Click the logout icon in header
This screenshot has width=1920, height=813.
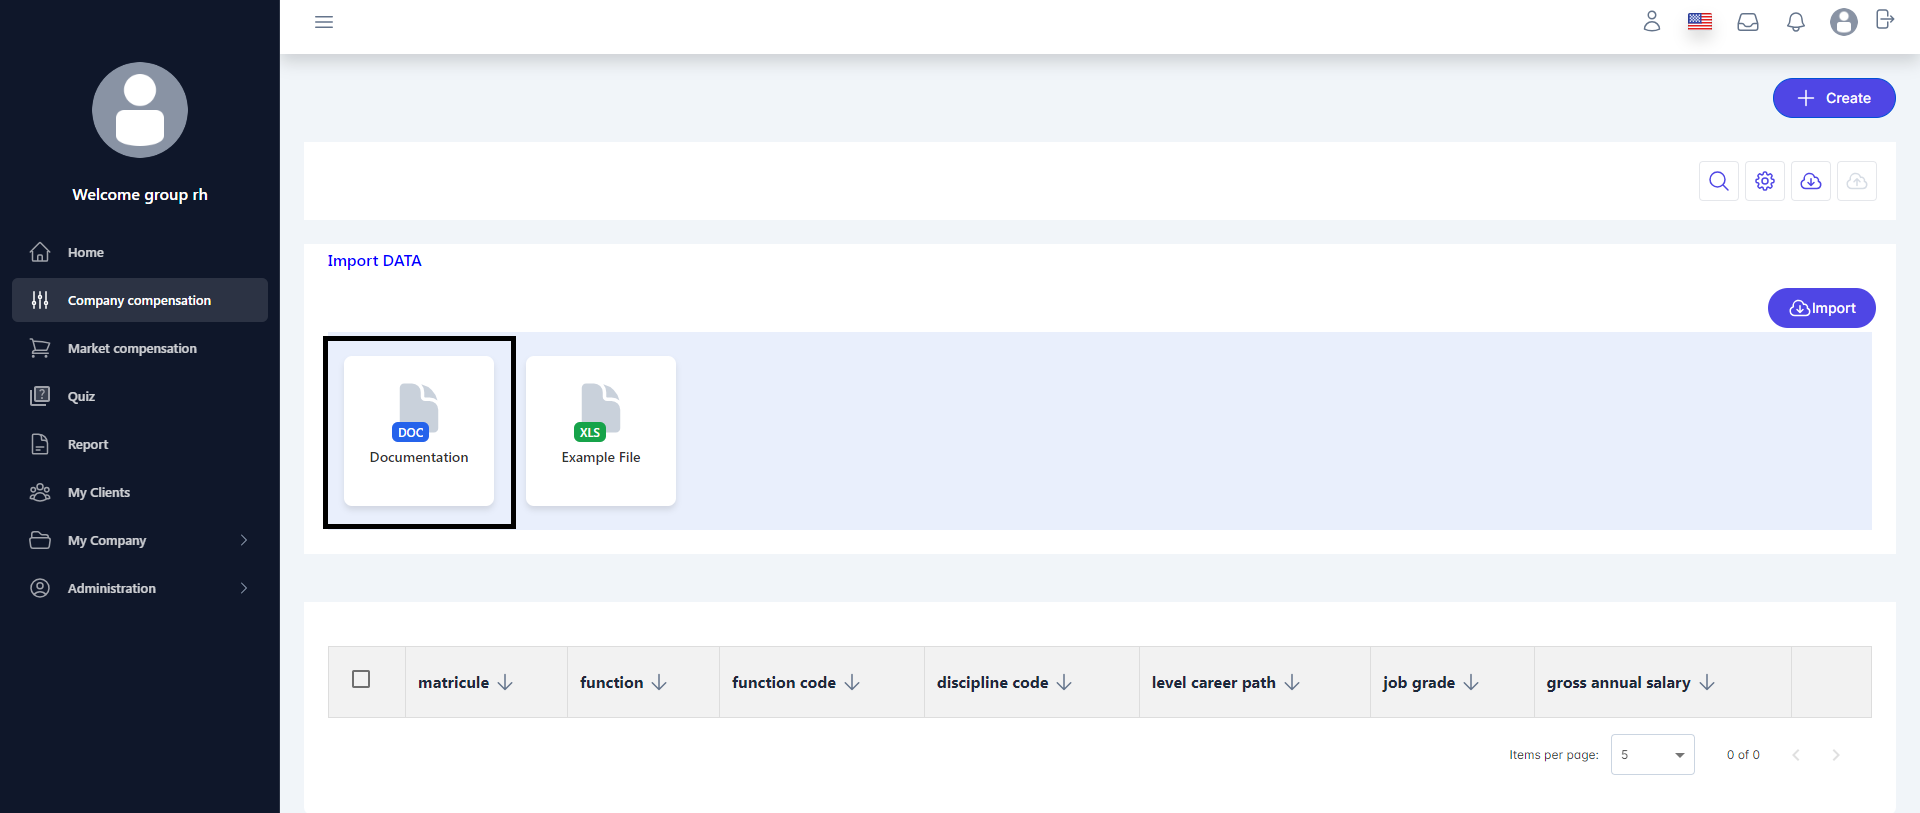coord(1884,20)
